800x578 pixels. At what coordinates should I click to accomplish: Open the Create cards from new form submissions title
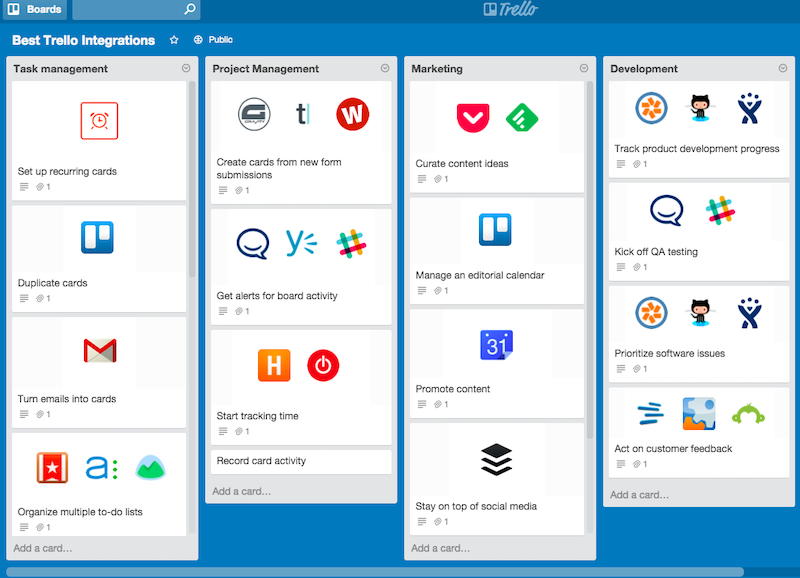pos(279,168)
